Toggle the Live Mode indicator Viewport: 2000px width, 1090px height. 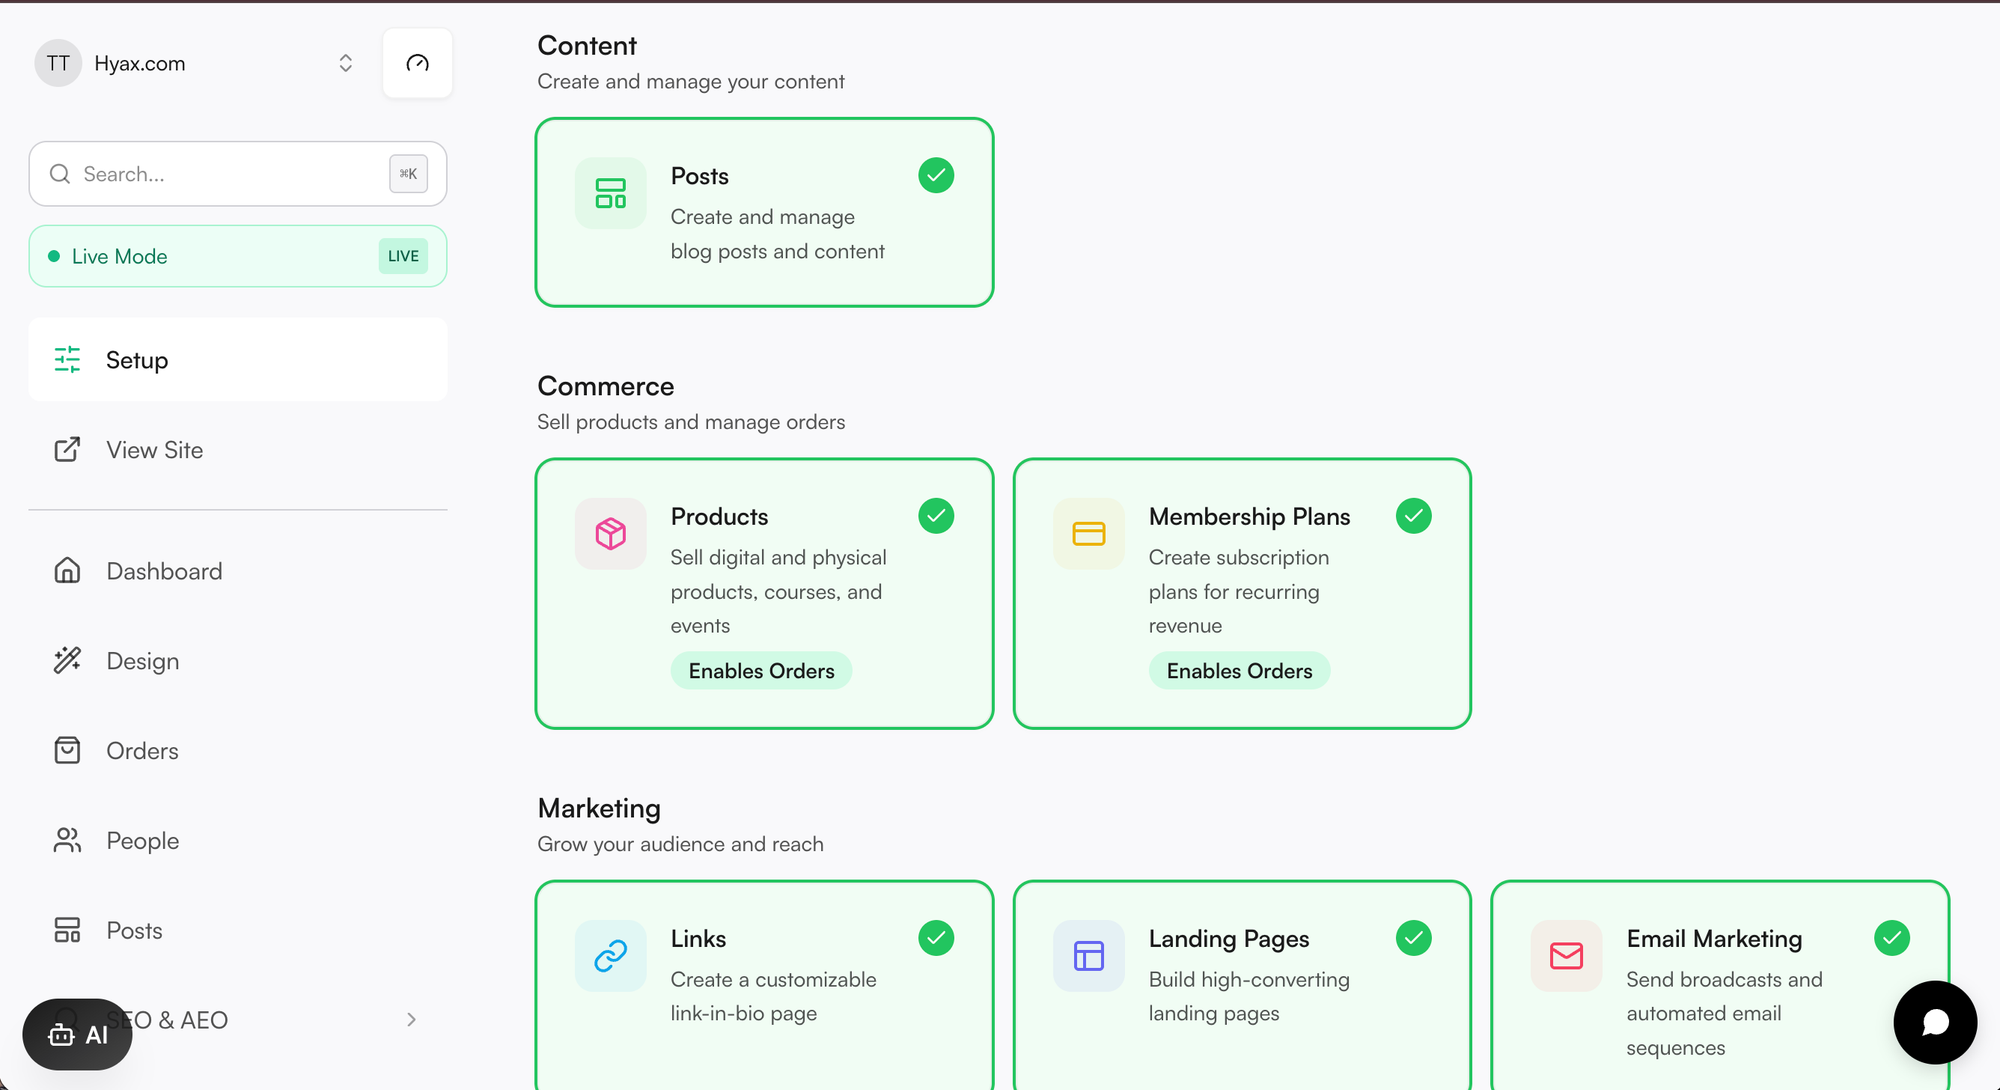pos(238,256)
